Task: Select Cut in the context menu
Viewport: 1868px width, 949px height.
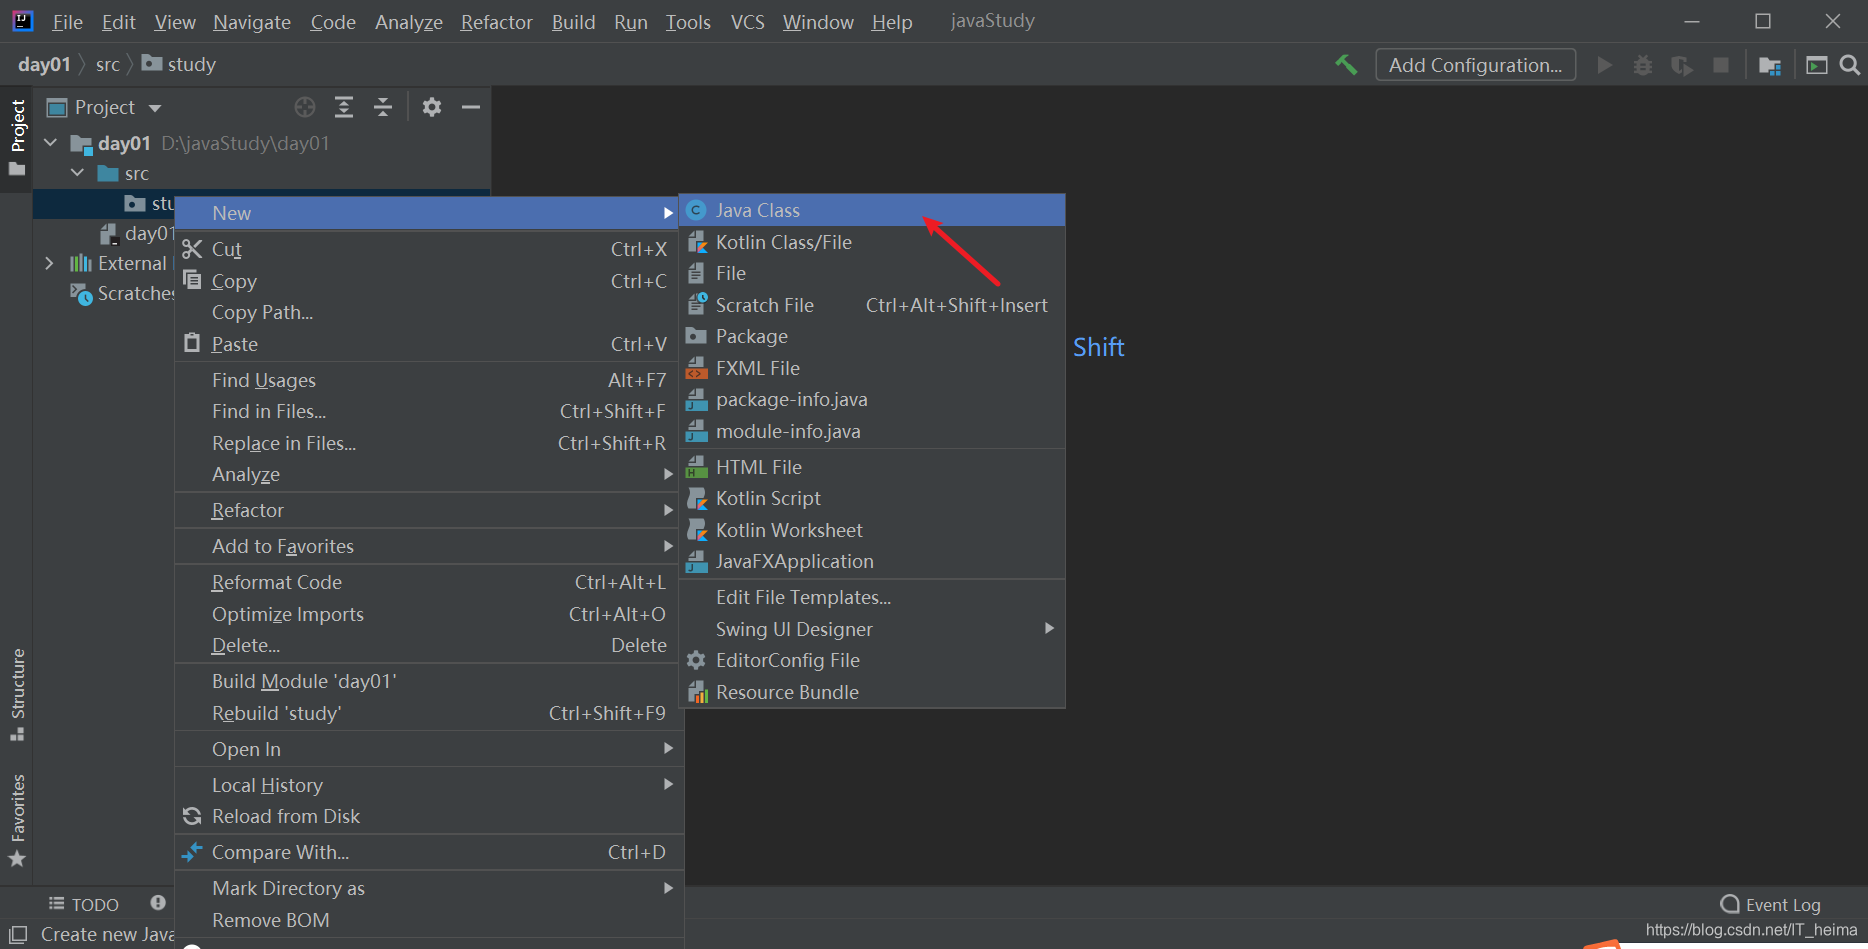Action: (429, 249)
